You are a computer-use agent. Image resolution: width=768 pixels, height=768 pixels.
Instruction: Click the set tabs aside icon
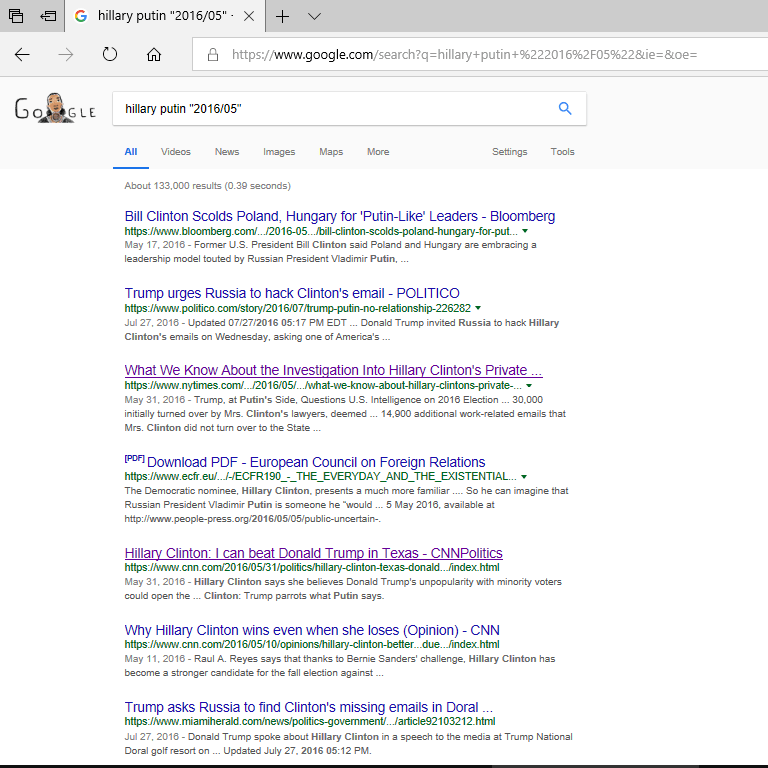(x=48, y=16)
